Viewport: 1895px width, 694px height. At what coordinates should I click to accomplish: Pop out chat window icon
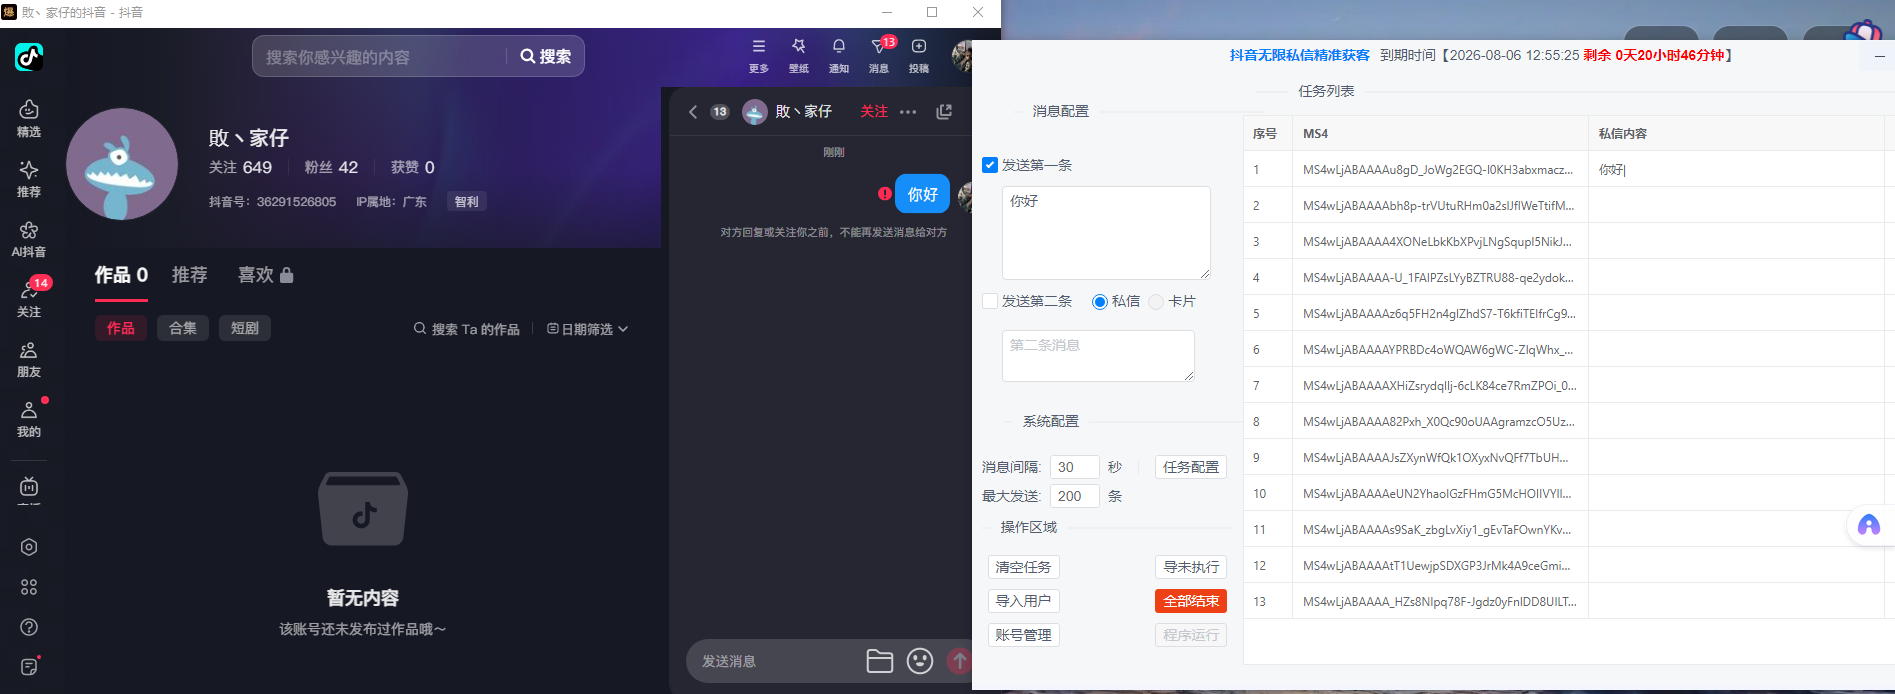coord(944,112)
